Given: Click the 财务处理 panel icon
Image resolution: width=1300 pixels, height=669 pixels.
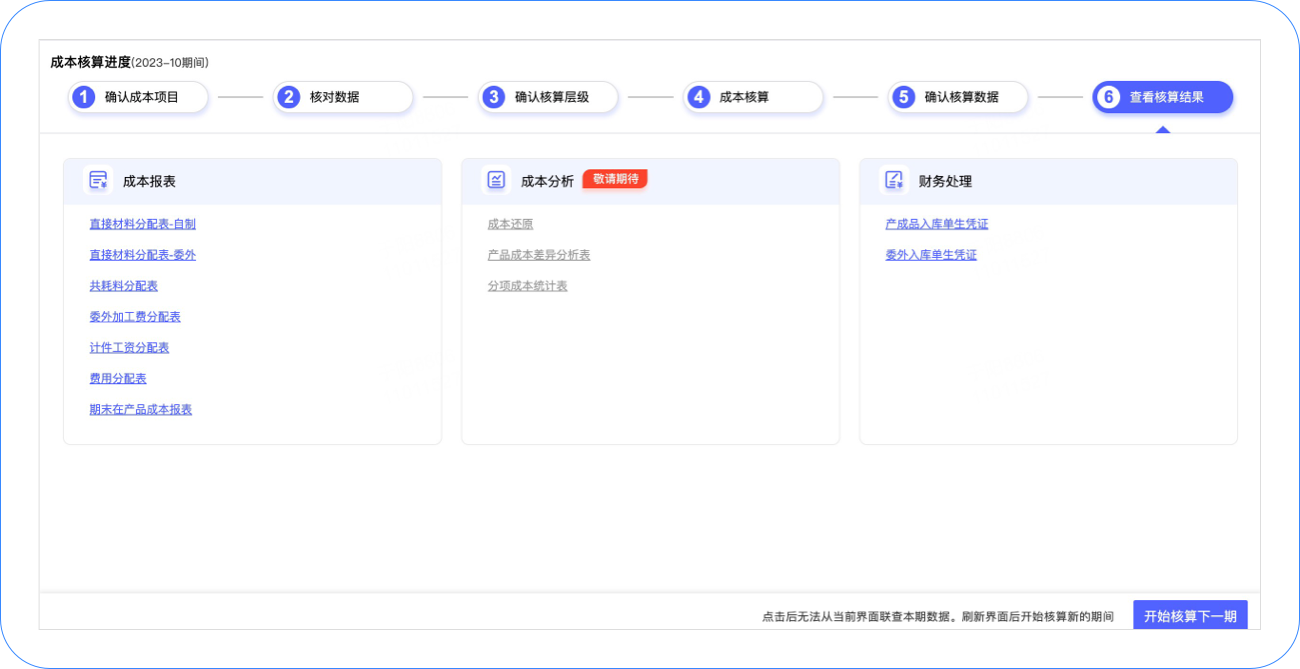Looking at the screenshot, I should coord(894,181).
